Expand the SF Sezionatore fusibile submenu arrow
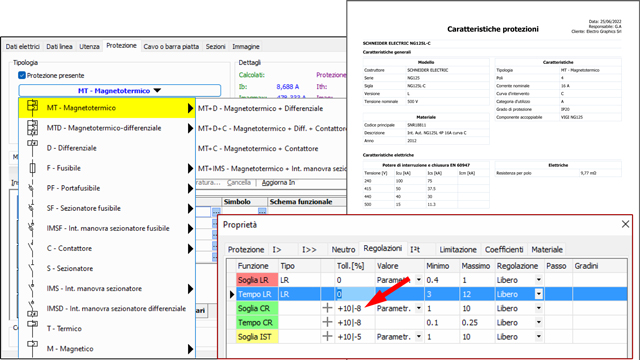The height and width of the screenshot is (360, 640). pos(190,208)
